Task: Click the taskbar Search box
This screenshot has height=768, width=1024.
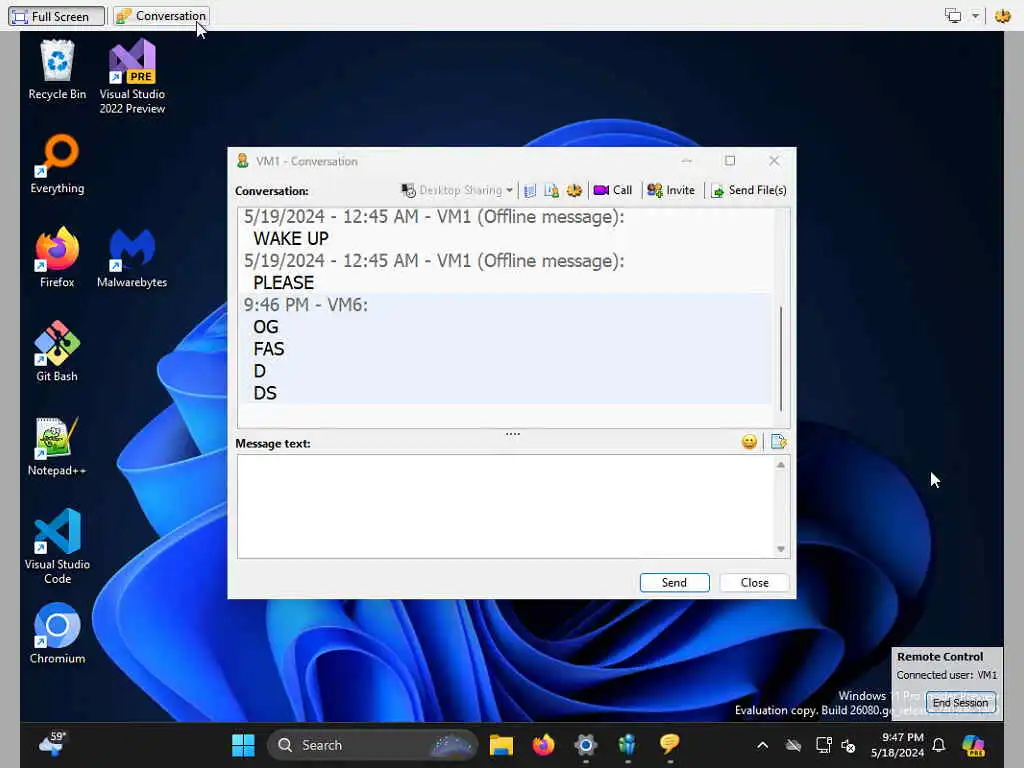Action: click(x=372, y=745)
